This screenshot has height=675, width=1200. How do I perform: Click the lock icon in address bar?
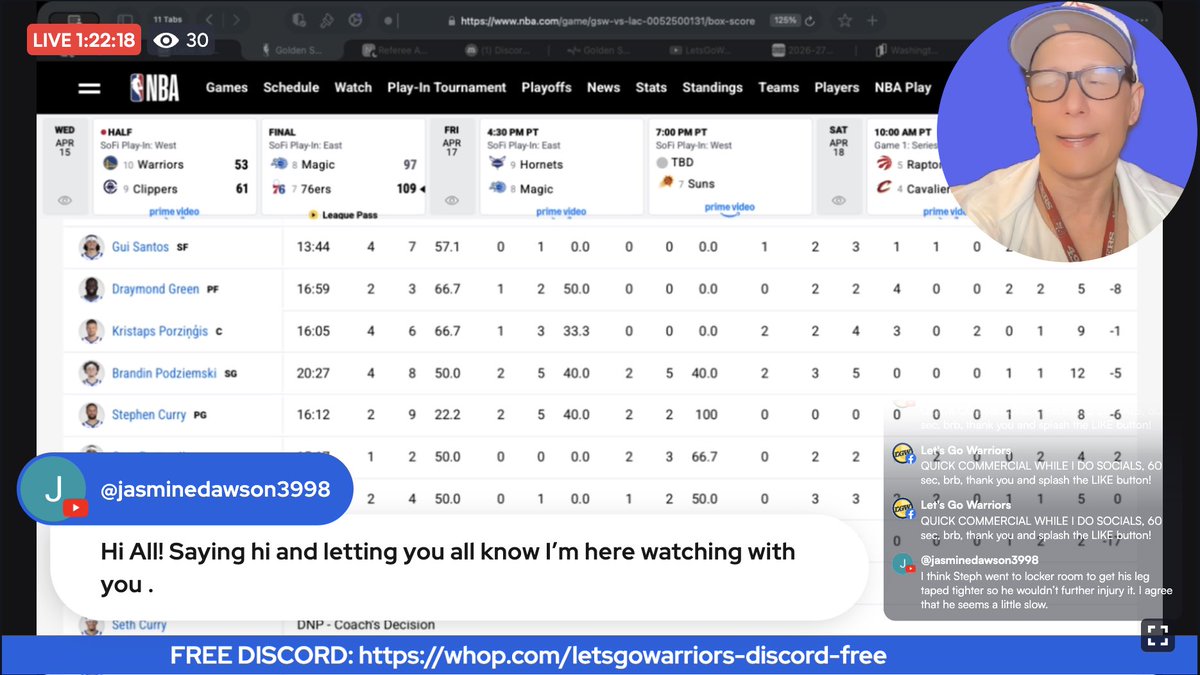(x=453, y=20)
